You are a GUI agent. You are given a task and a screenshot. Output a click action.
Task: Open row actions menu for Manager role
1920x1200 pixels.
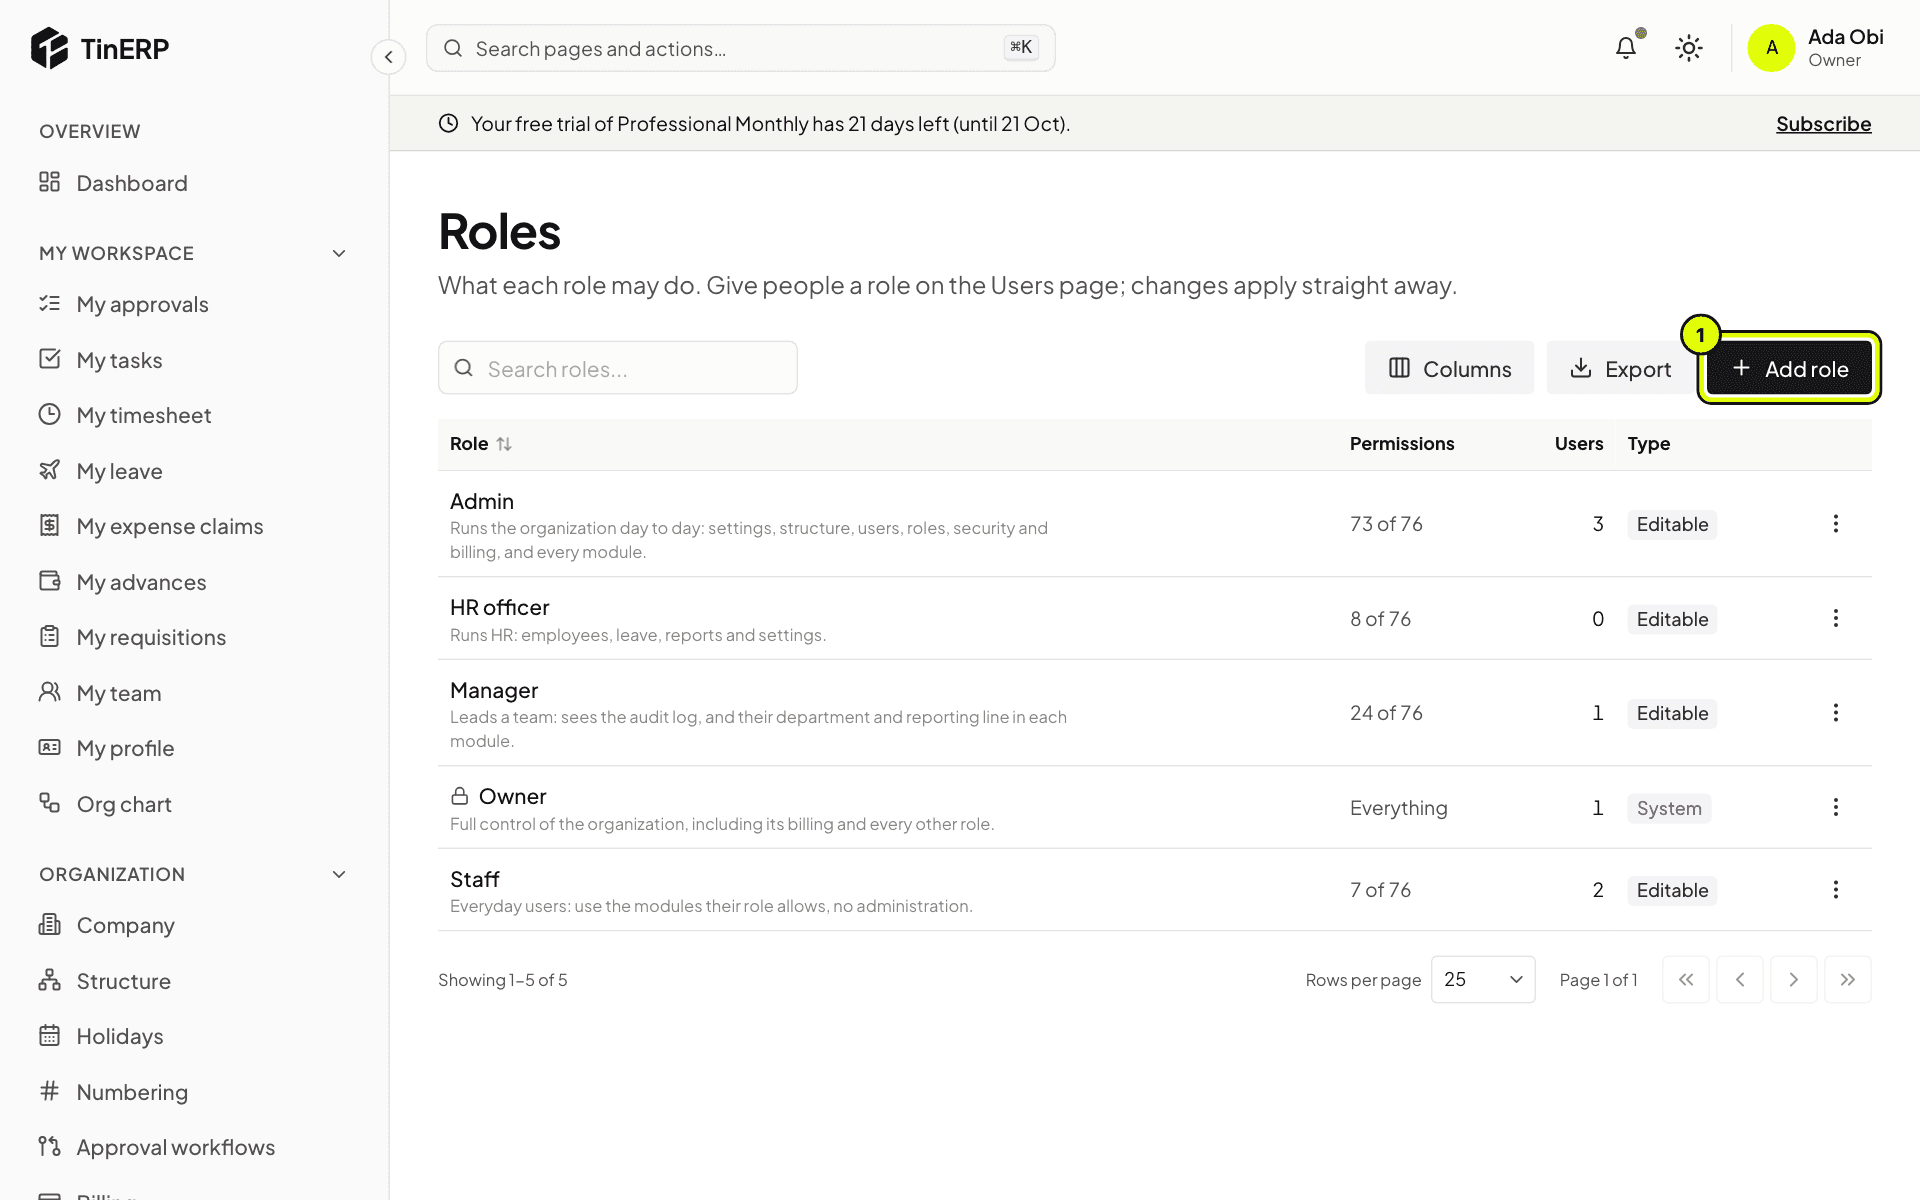tap(1835, 713)
